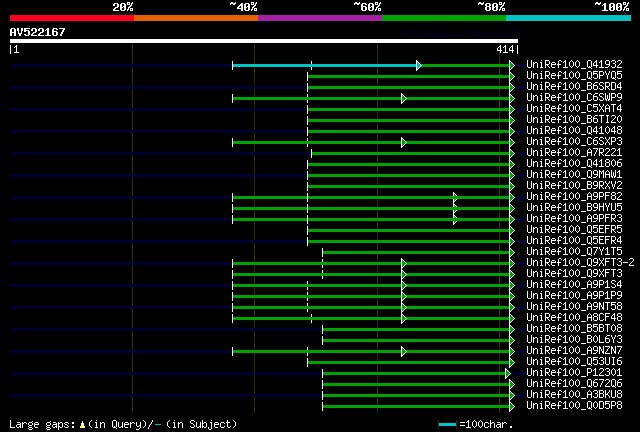
Task: Select the UniRef100_Q41806 label
Action: (x=574, y=164)
